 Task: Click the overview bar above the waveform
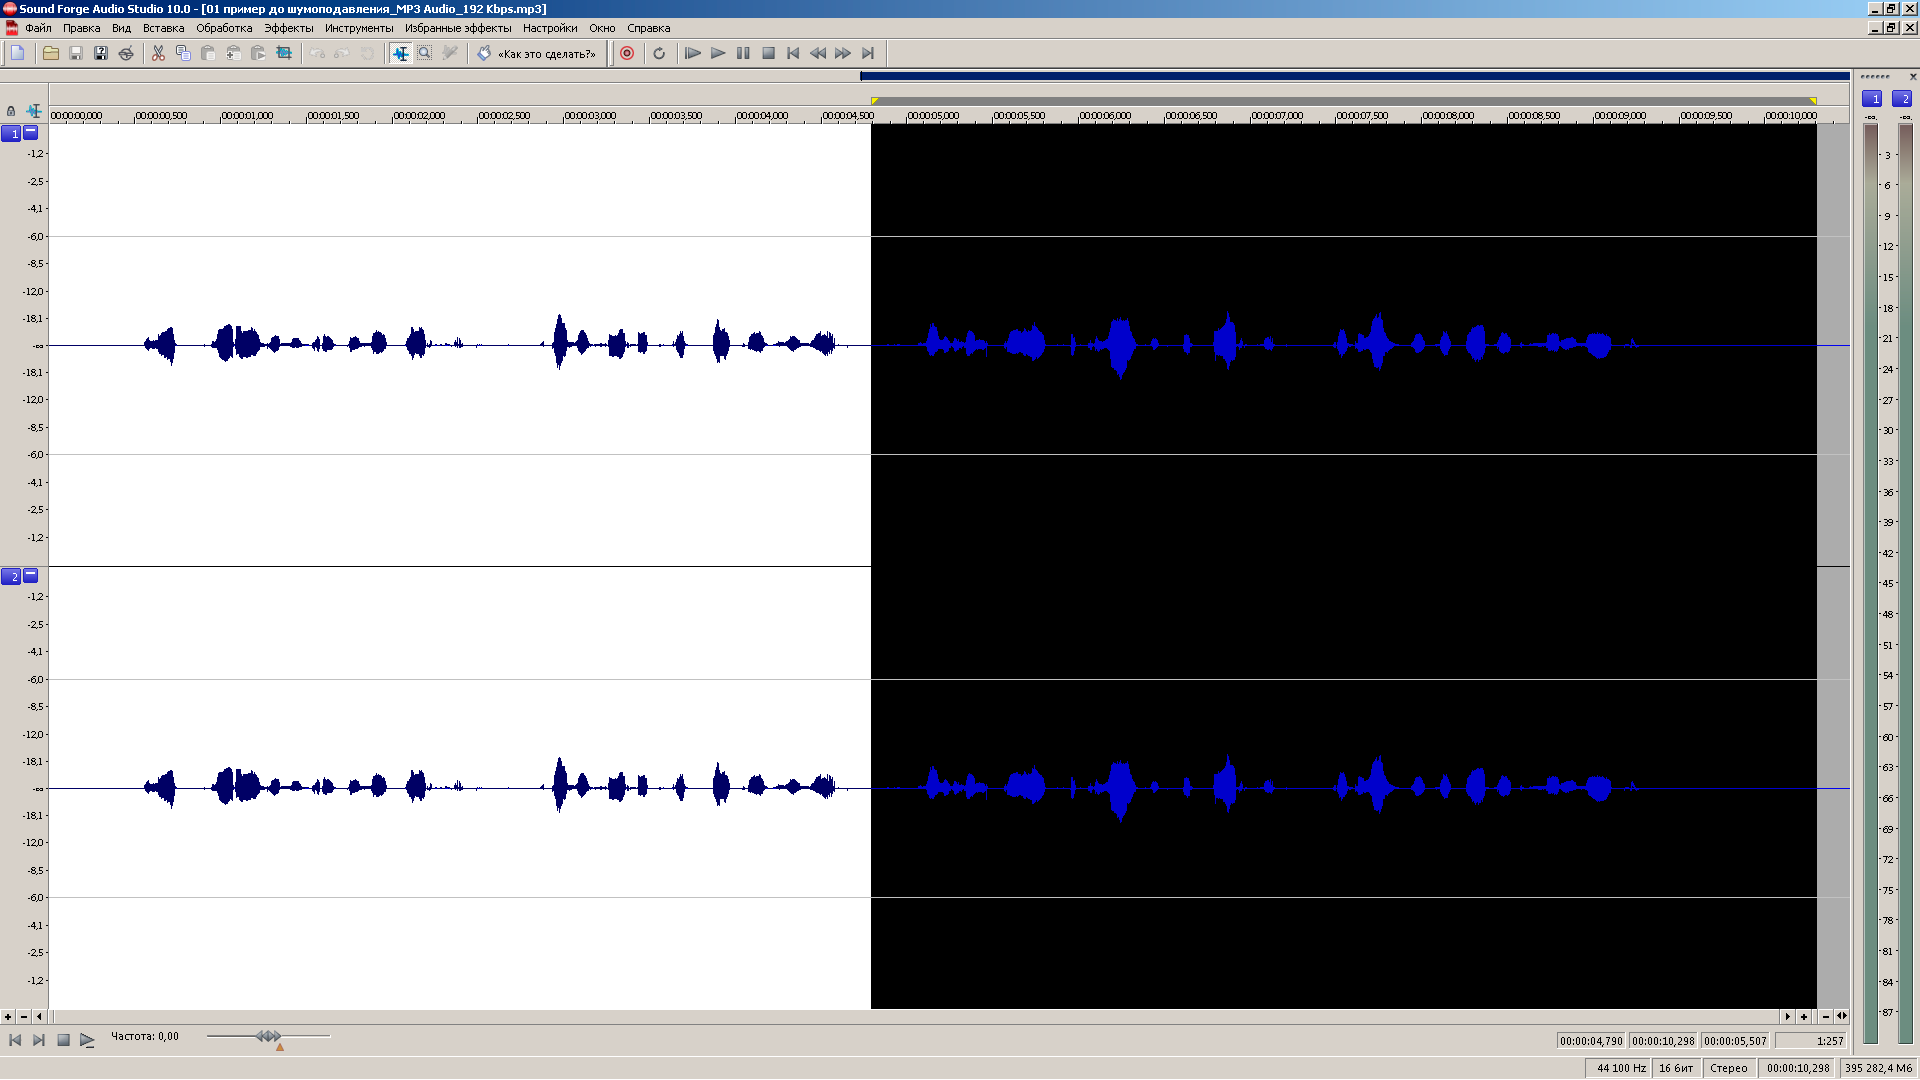pyautogui.click(x=1354, y=76)
